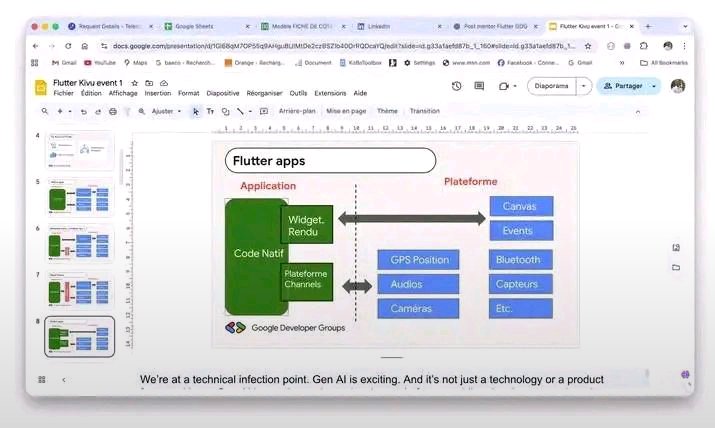
Task: Click the move to folder icon
Action: [149, 83]
